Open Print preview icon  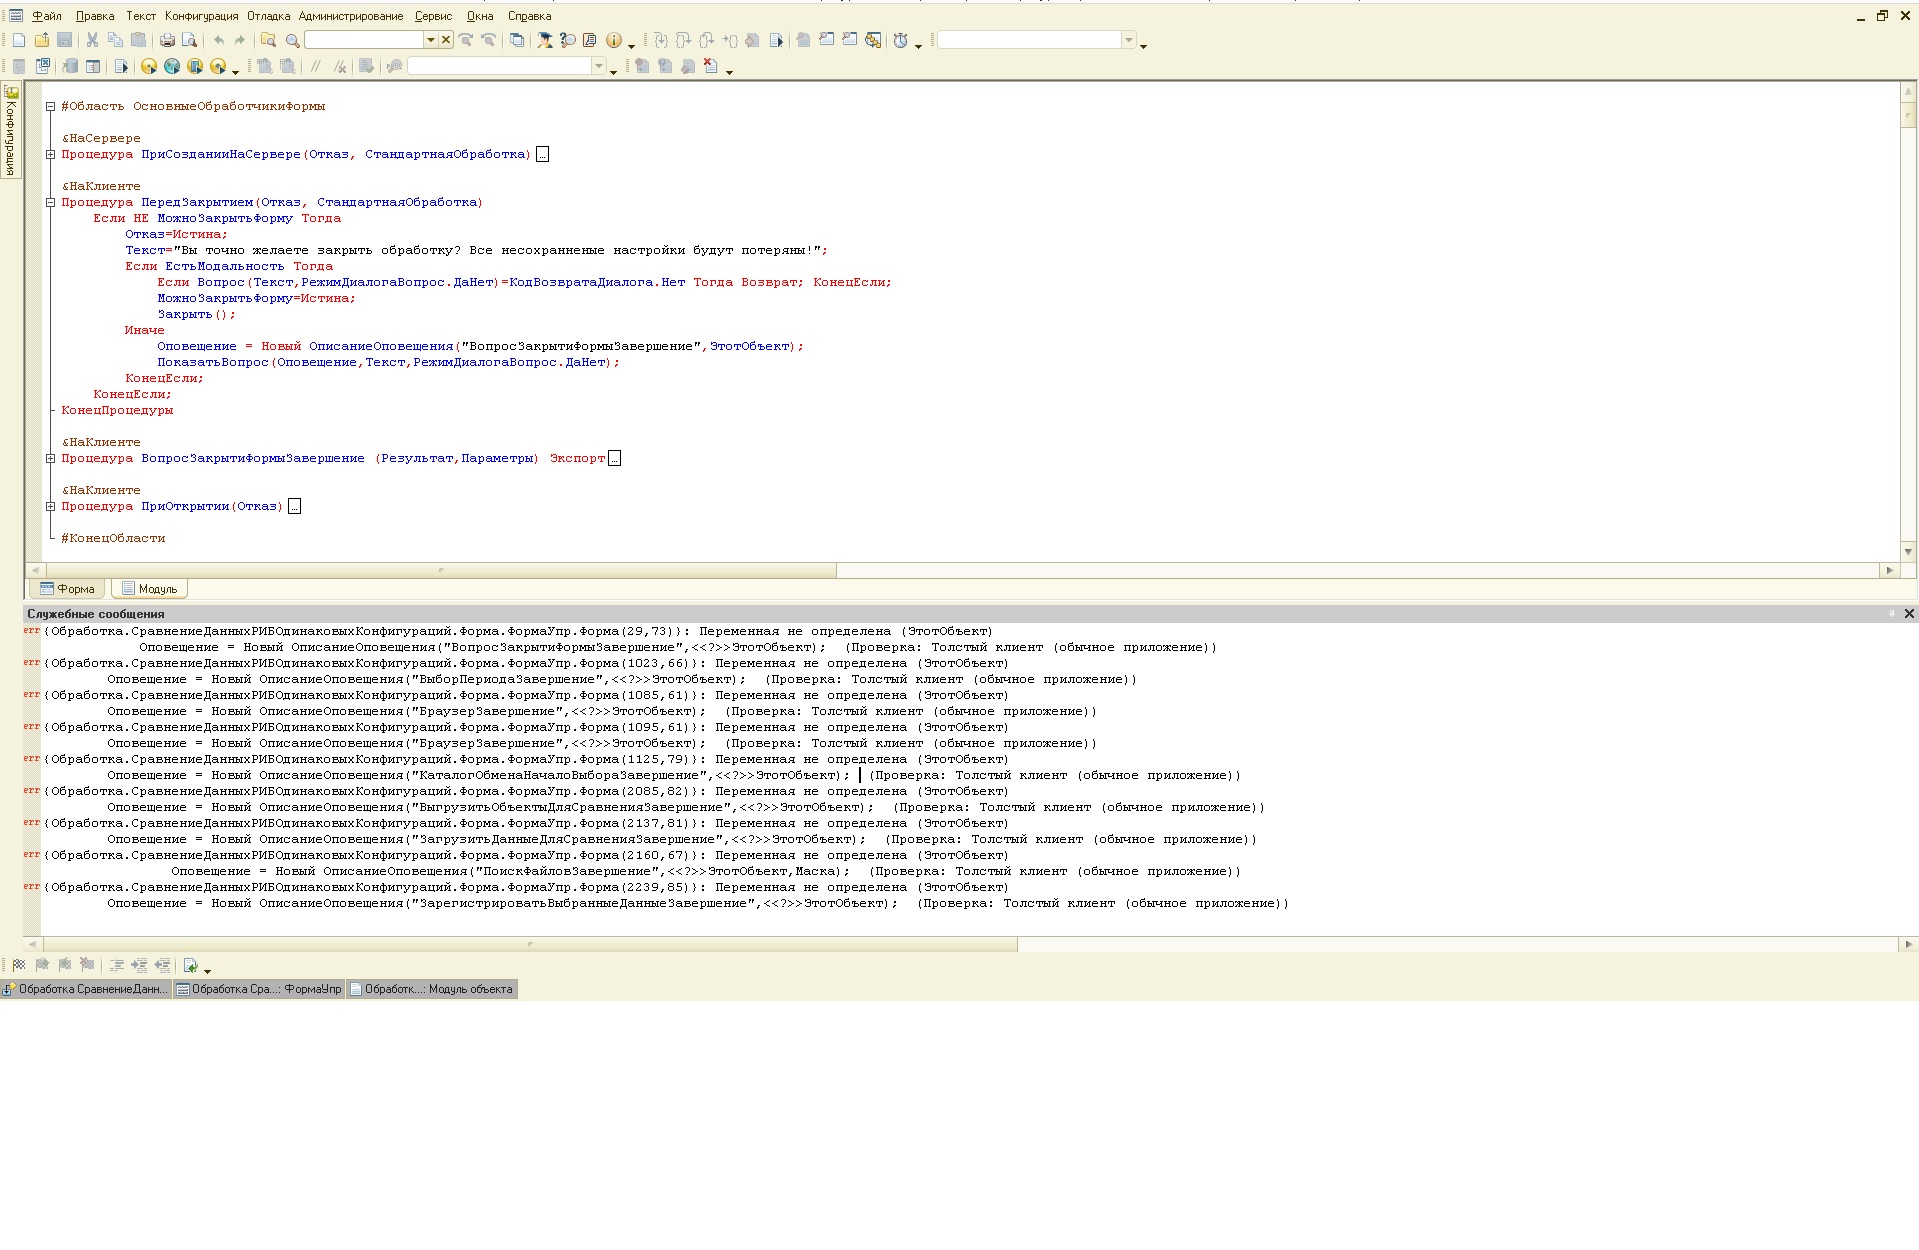189,40
